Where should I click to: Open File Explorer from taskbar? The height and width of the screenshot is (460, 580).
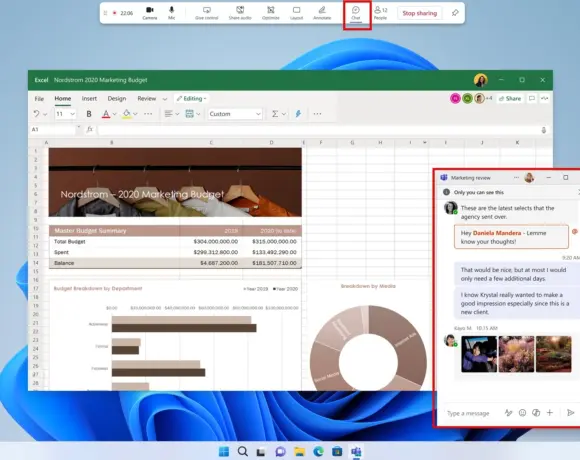pos(299,451)
